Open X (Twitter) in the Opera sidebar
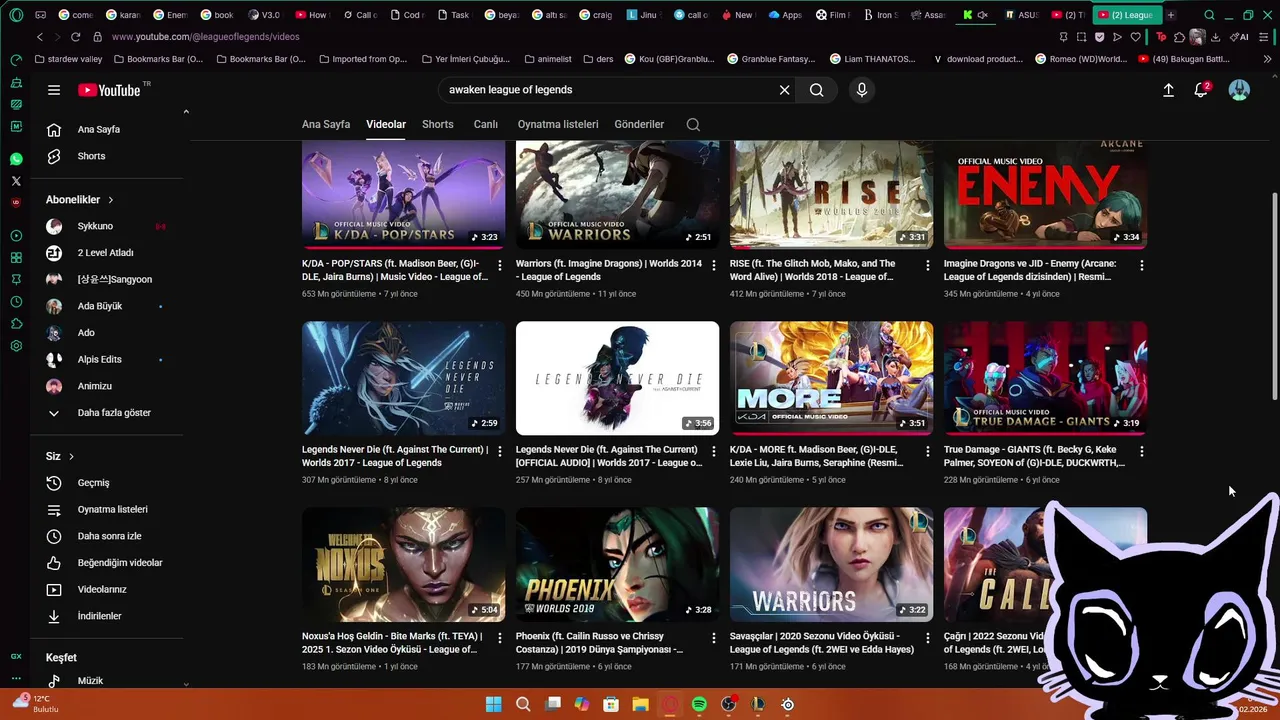Screen dimensions: 1280x720 [16, 181]
